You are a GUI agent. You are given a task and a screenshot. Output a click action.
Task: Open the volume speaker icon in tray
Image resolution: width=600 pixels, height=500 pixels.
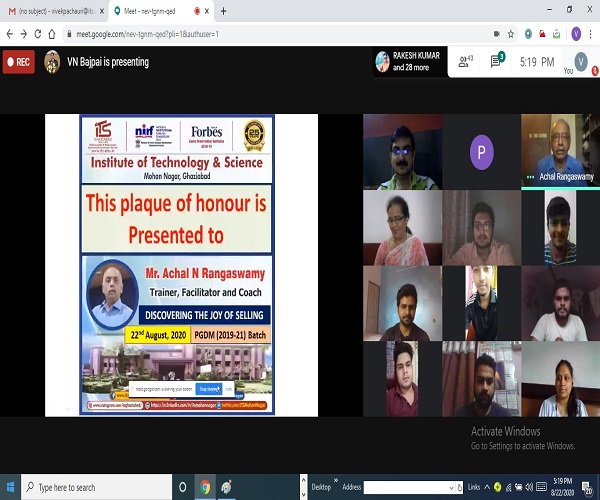[x=529, y=487]
